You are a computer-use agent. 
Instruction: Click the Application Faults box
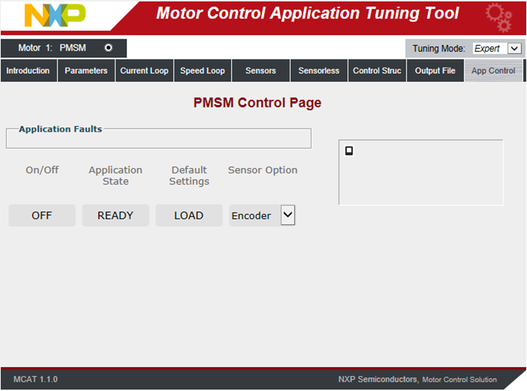point(159,138)
